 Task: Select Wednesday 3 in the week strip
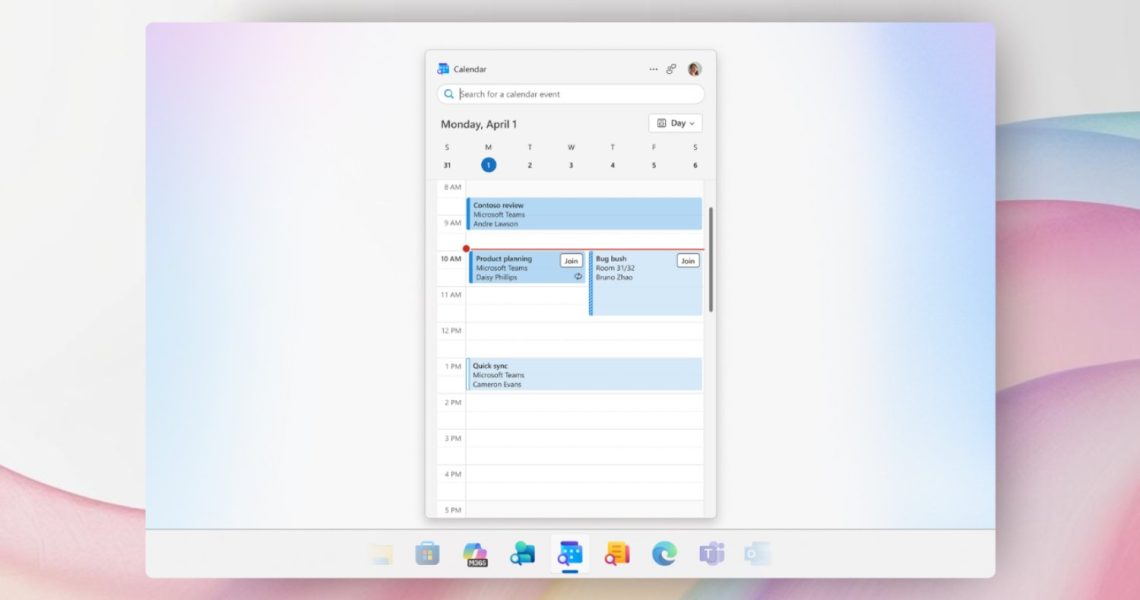click(x=571, y=165)
